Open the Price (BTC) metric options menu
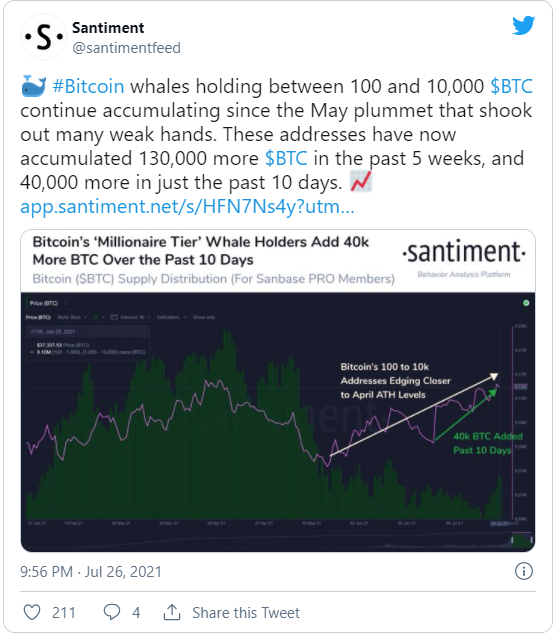Screen dimensions: 555x635 point(66,303)
